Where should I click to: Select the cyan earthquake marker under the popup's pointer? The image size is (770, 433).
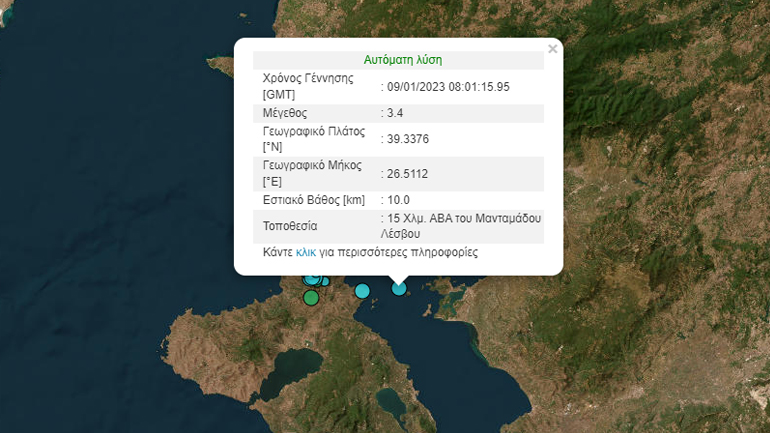tap(399, 288)
